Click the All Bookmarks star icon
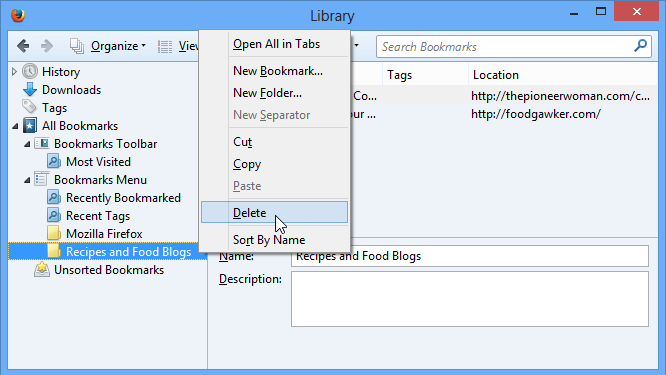This screenshot has width=666, height=375. pyautogui.click(x=30, y=125)
